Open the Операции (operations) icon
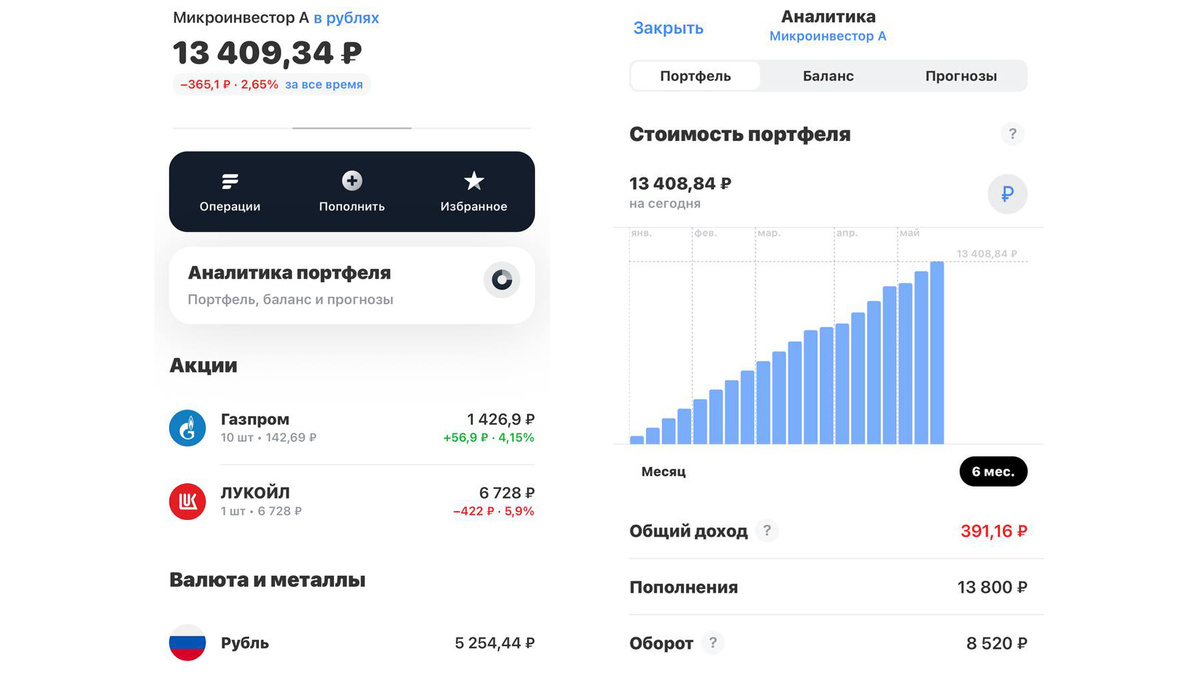This screenshot has width=1200, height=675. tap(229, 181)
